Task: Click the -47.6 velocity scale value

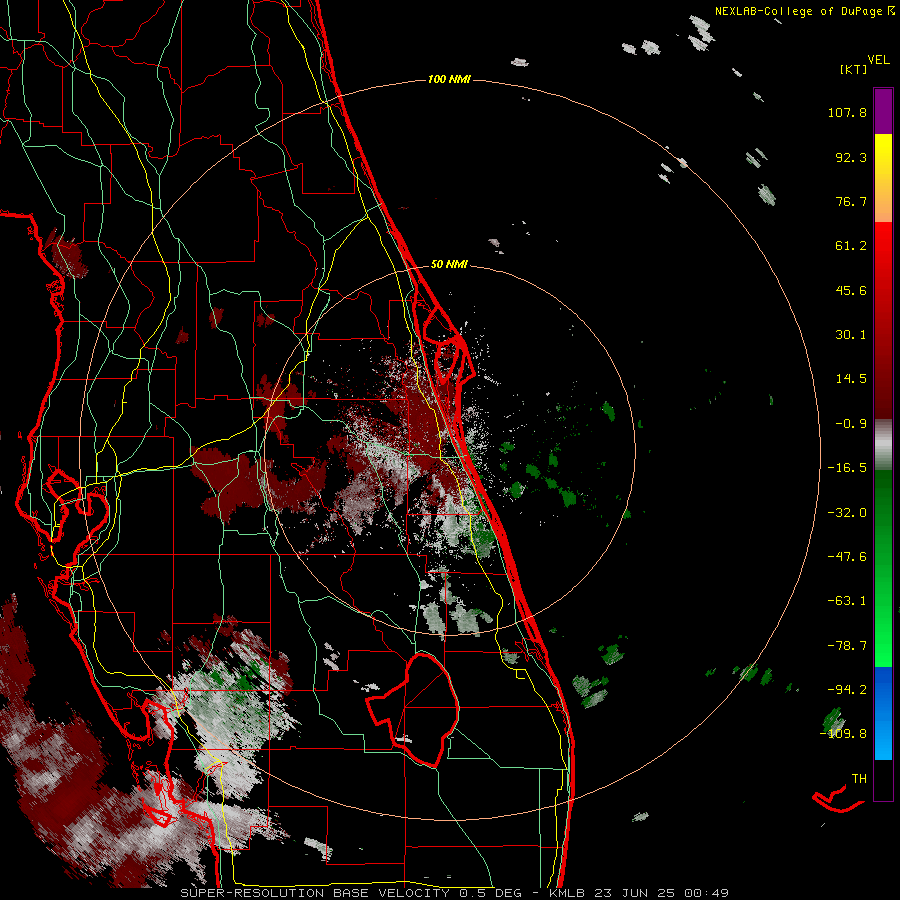Action: (x=847, y=557)
